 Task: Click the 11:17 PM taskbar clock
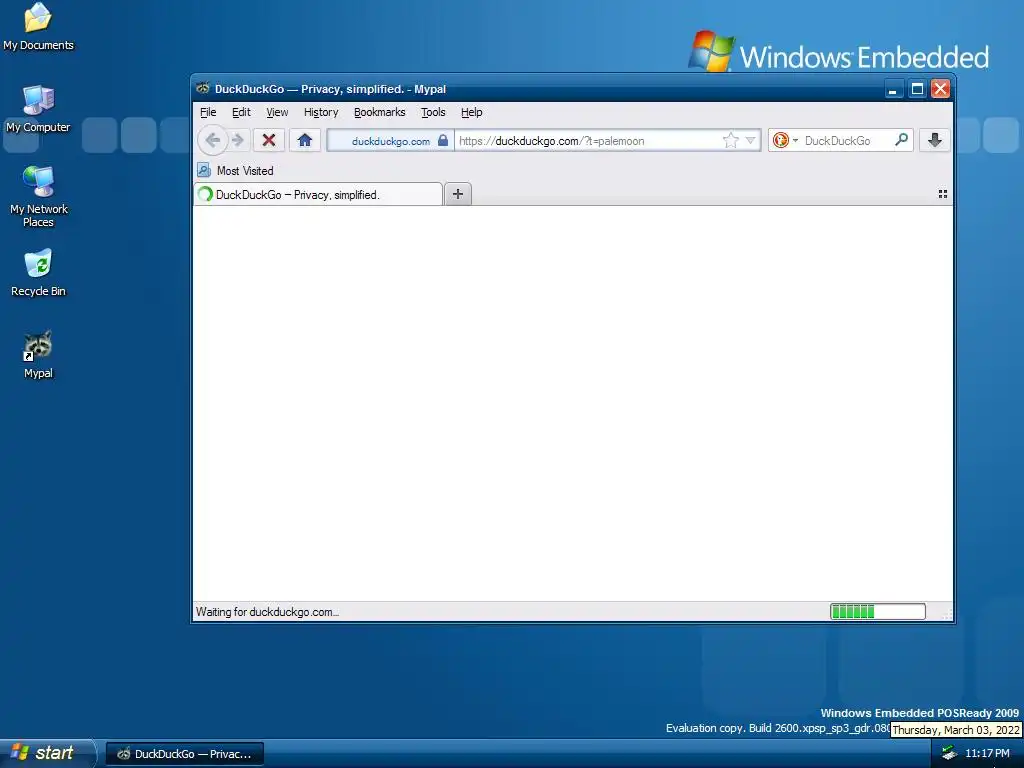987,753
